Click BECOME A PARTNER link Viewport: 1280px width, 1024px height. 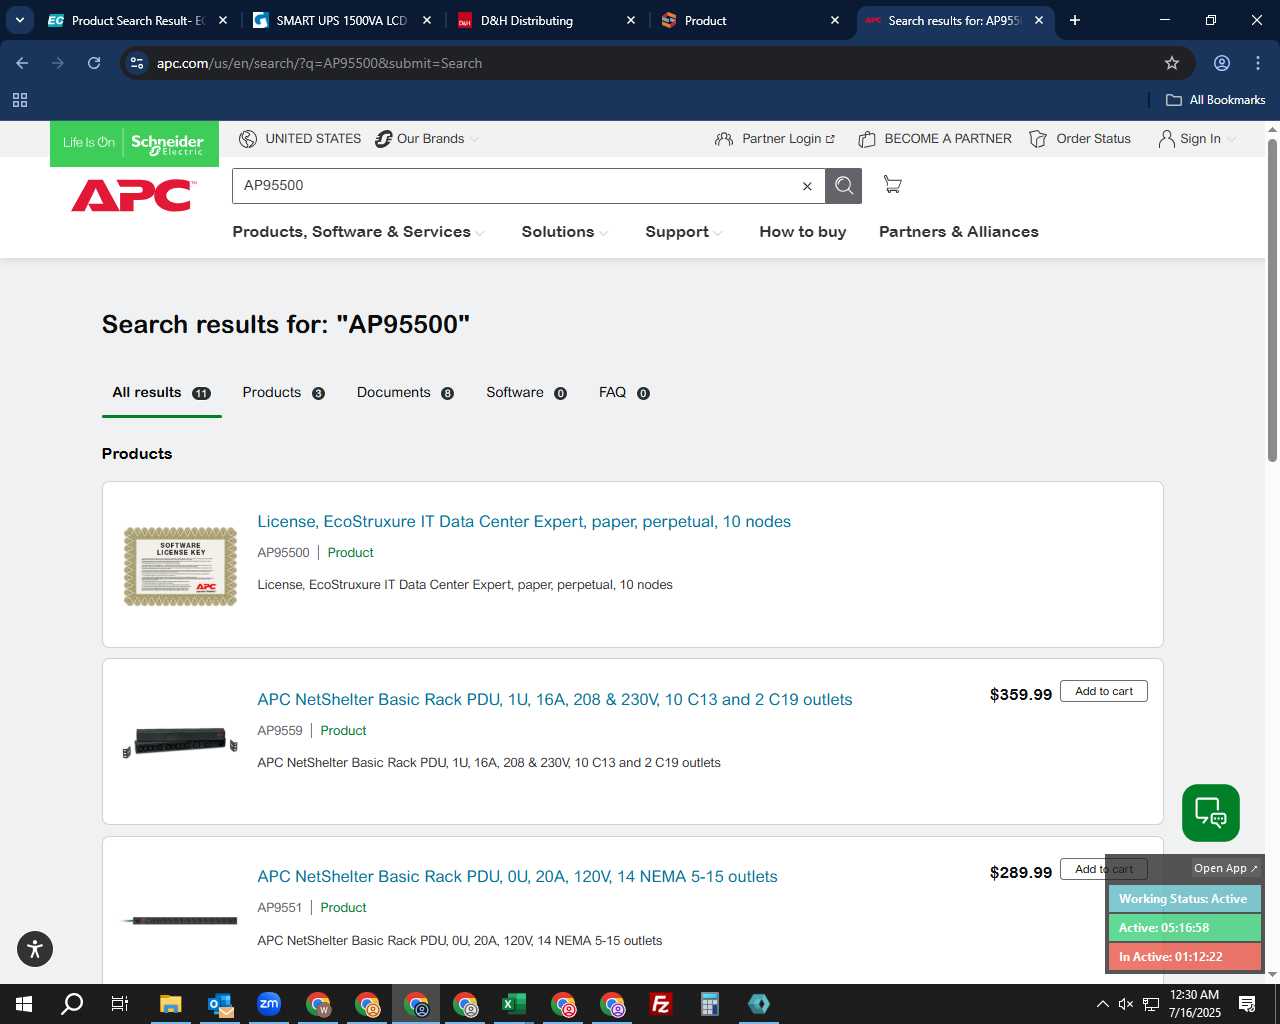pyautogui.click(x=935, y=139)
